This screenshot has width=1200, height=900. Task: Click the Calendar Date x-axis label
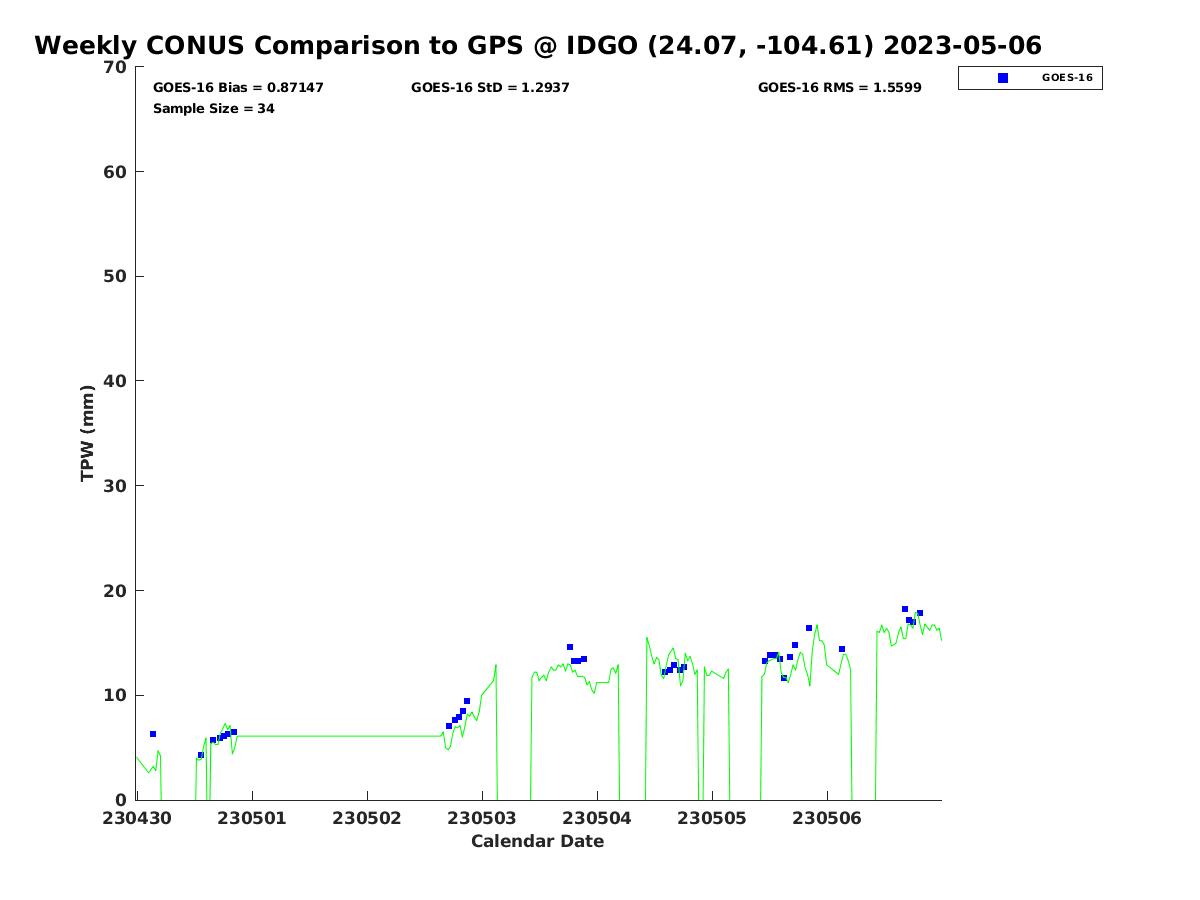537,842
